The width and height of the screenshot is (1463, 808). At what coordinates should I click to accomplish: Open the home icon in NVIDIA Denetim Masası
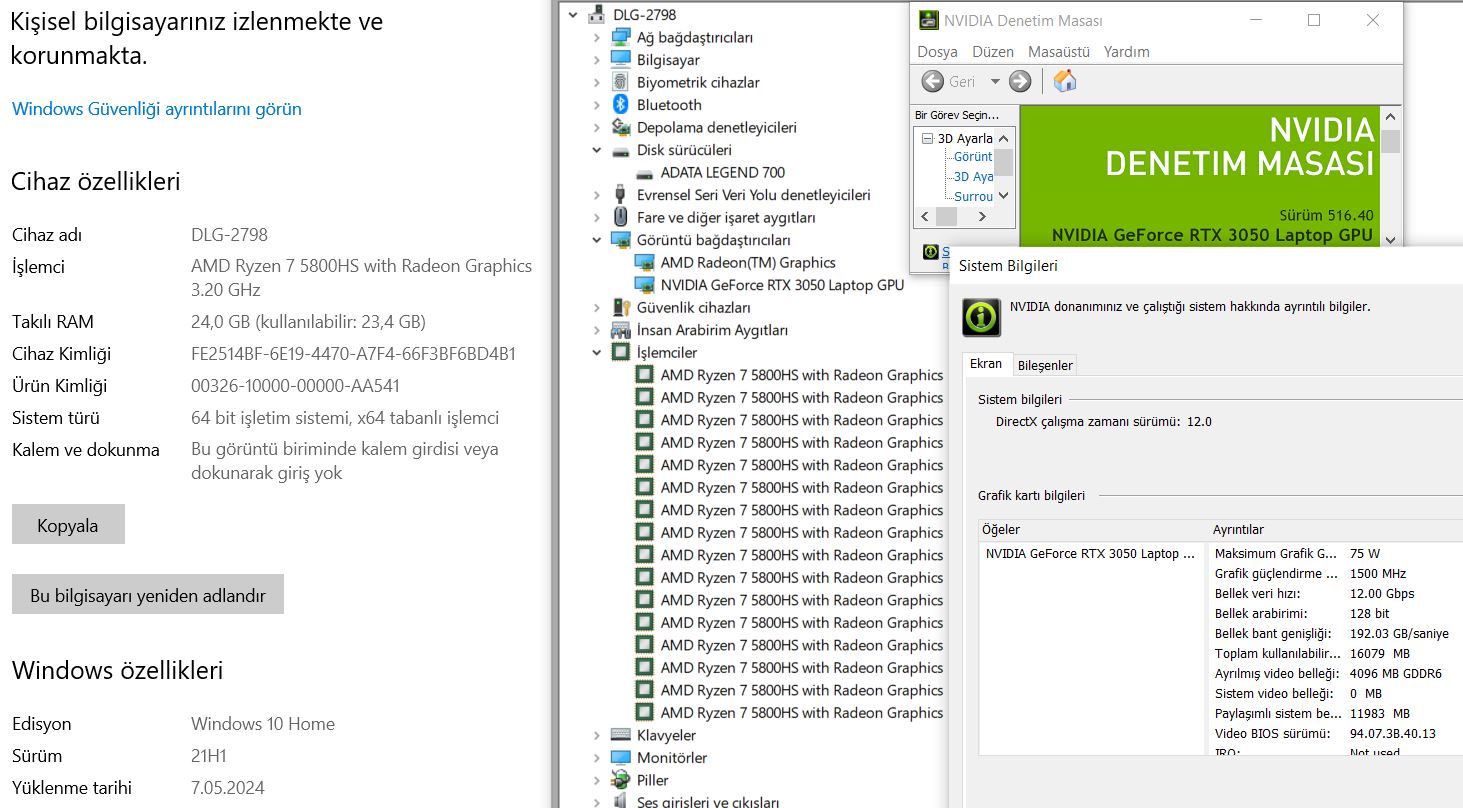(x=1065, y=81)
